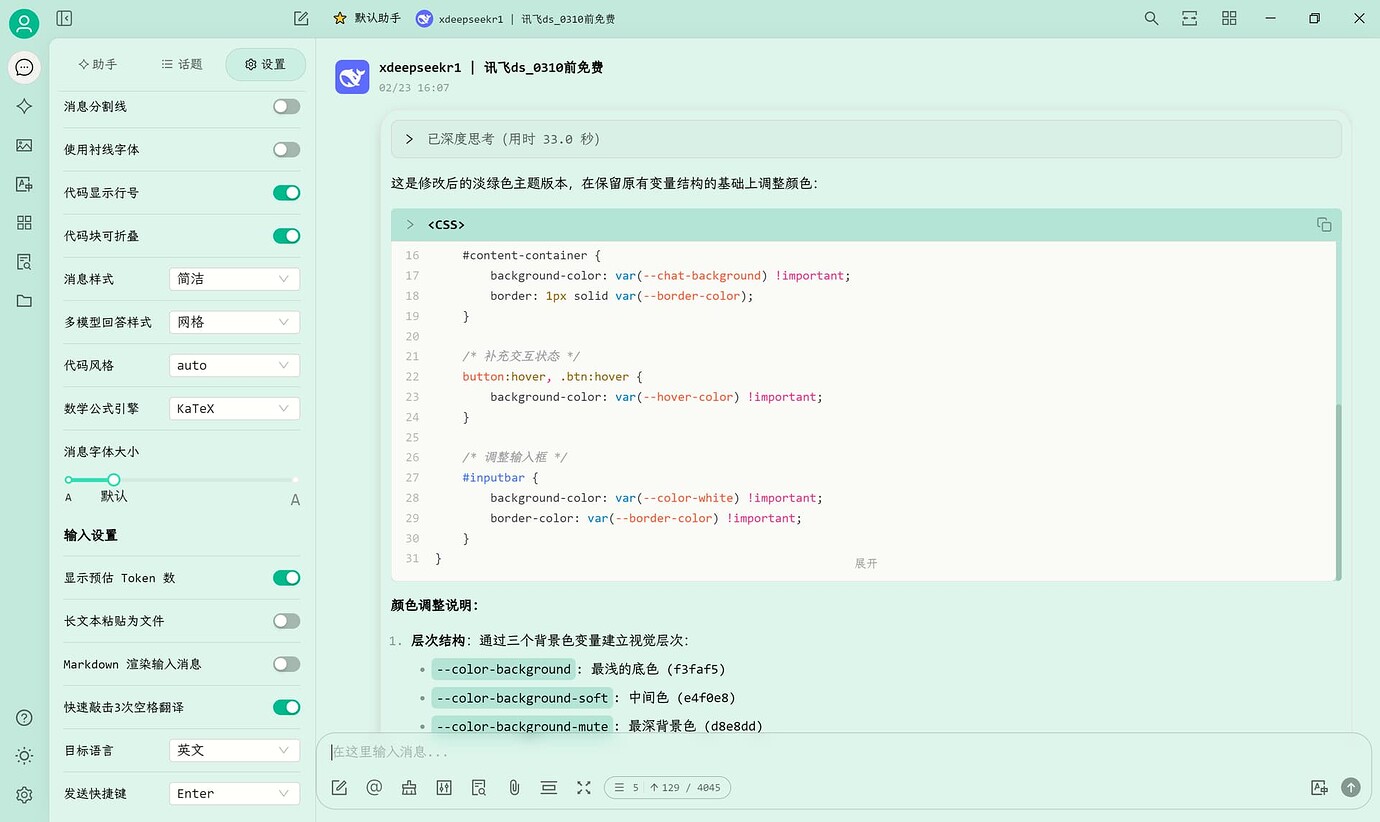Open the translate page from sidebar
Screen dimensions: 1380x822
click(25, 184)
